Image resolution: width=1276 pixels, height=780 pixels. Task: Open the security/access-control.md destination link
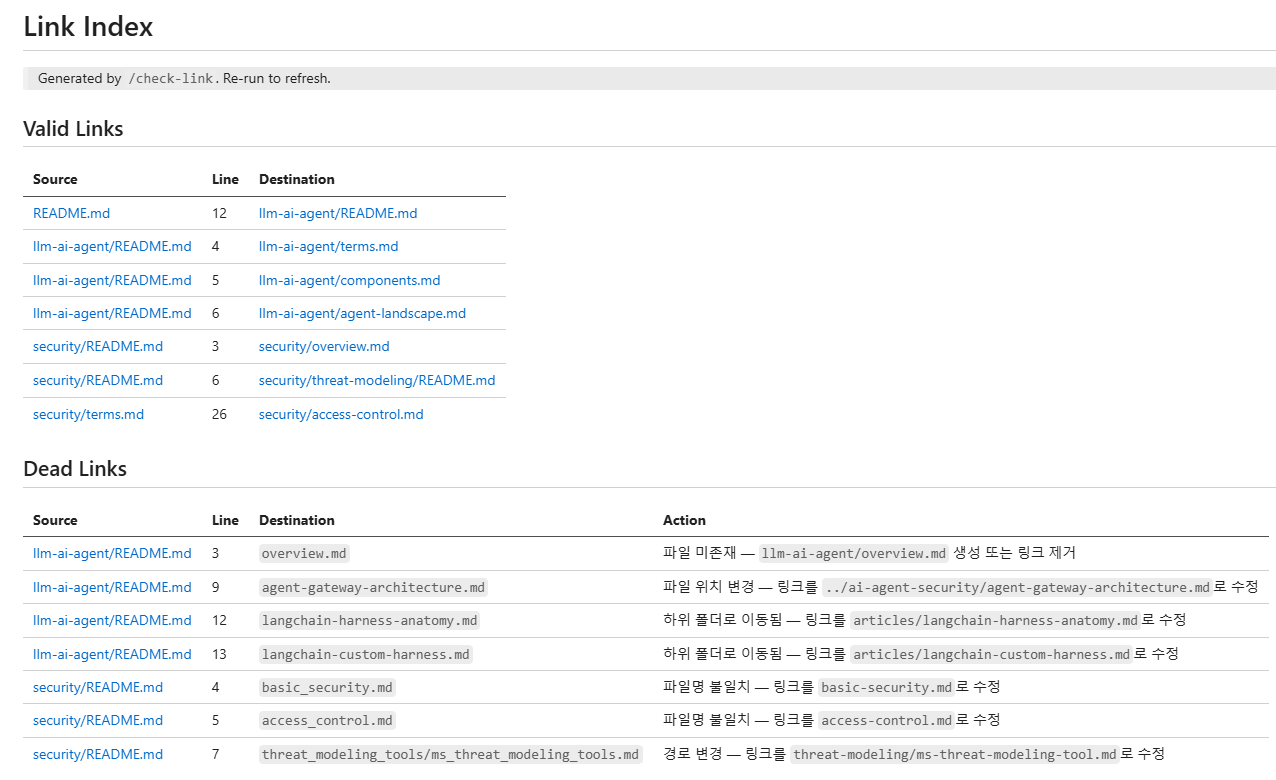point(341,414)
